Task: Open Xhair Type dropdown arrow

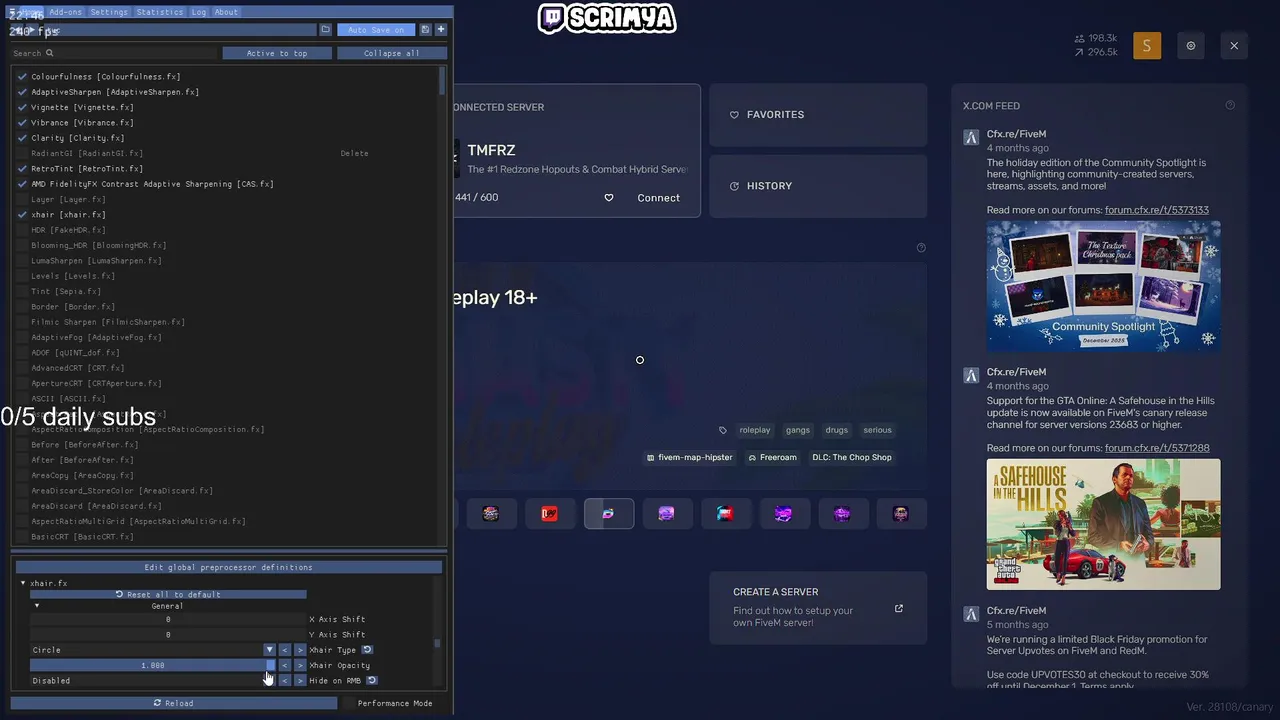Action: click(x=269, y=650)
